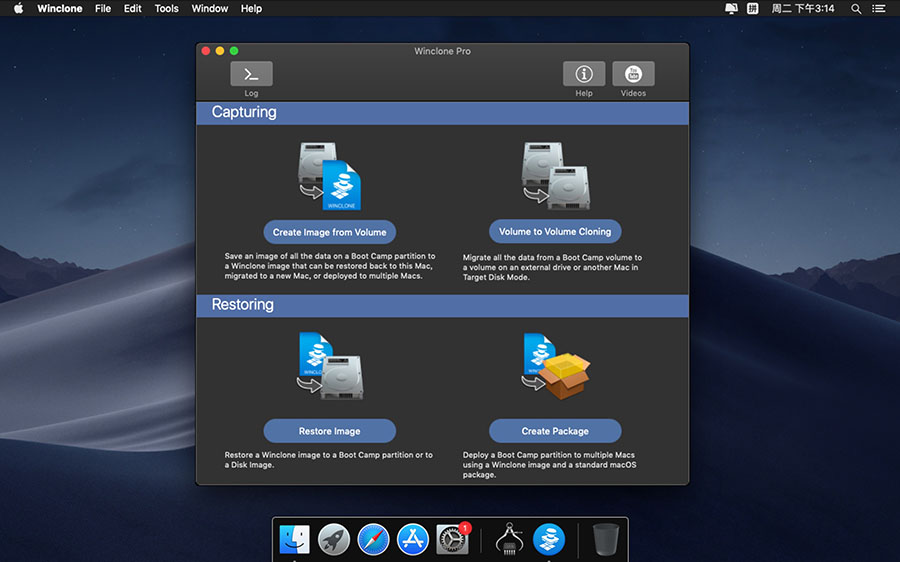Click the Create Package box icon
Screen dimensions: 900x562
[555, 366]
